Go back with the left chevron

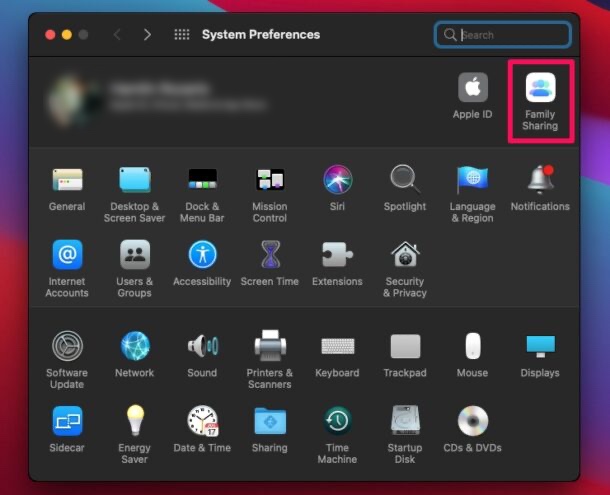click(117, 35)
